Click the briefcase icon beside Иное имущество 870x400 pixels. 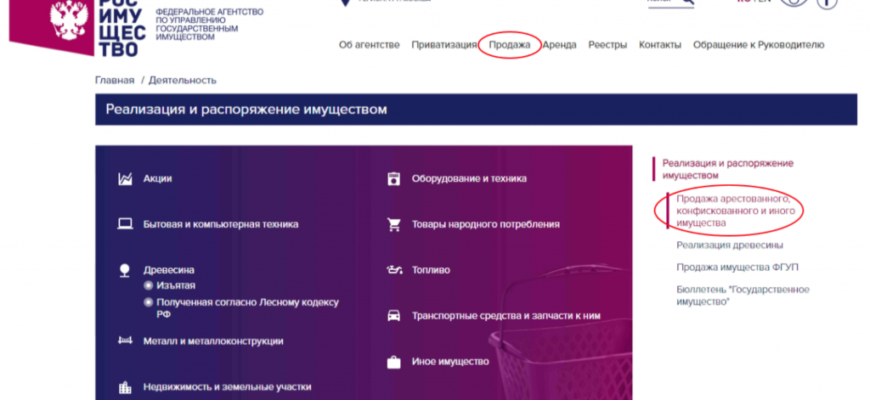pos(394,362)
